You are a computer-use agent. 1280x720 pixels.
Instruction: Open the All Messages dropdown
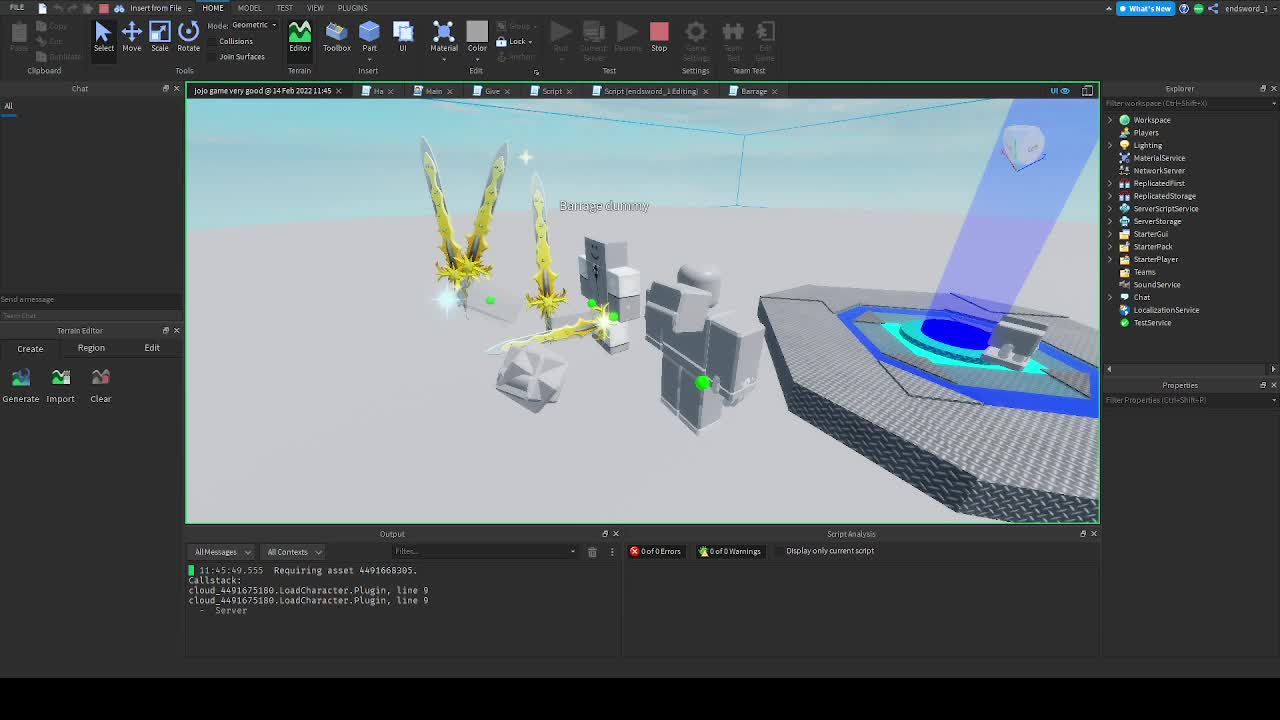(222, 552)
